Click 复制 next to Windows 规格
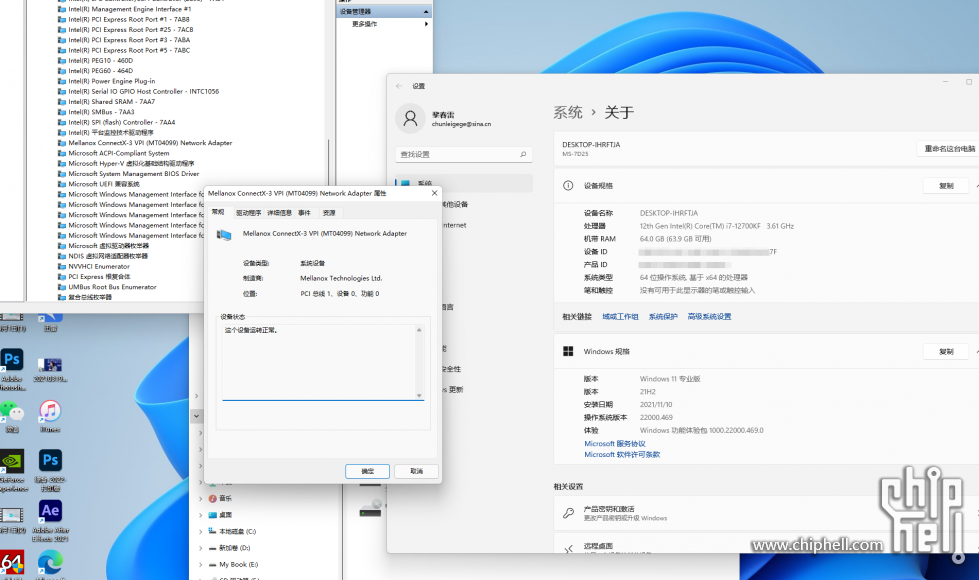Viewport: 979px width, 580px height. pyautogui.click(x=946, y=351)
